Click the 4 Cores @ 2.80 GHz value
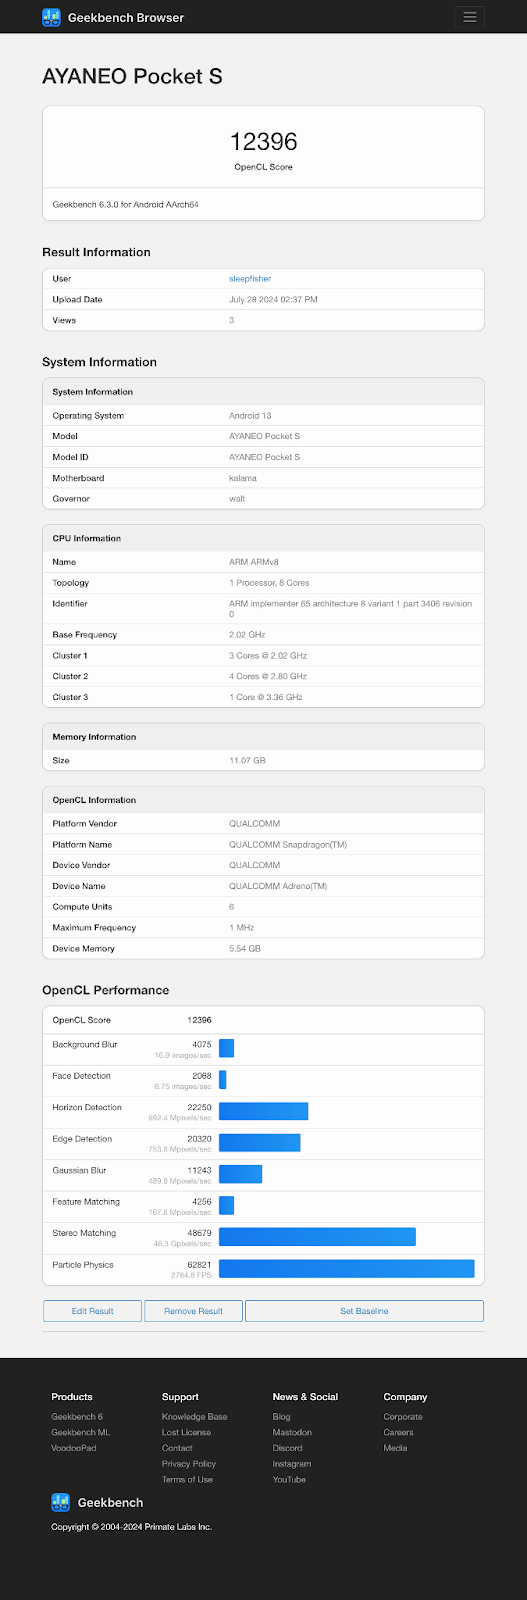The width and height of the screenshot is (527, 1600). coord(268,677)
